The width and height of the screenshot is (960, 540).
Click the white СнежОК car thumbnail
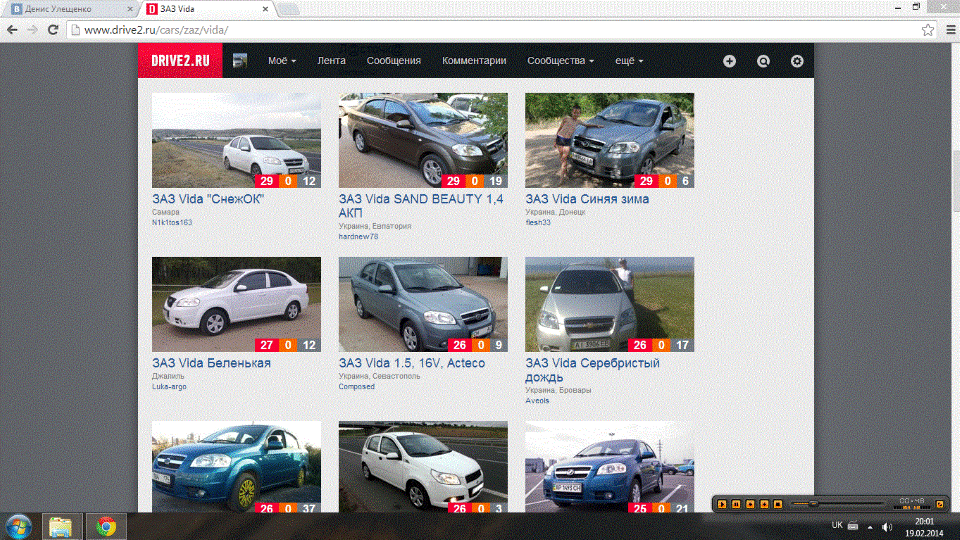click(236, 140)
